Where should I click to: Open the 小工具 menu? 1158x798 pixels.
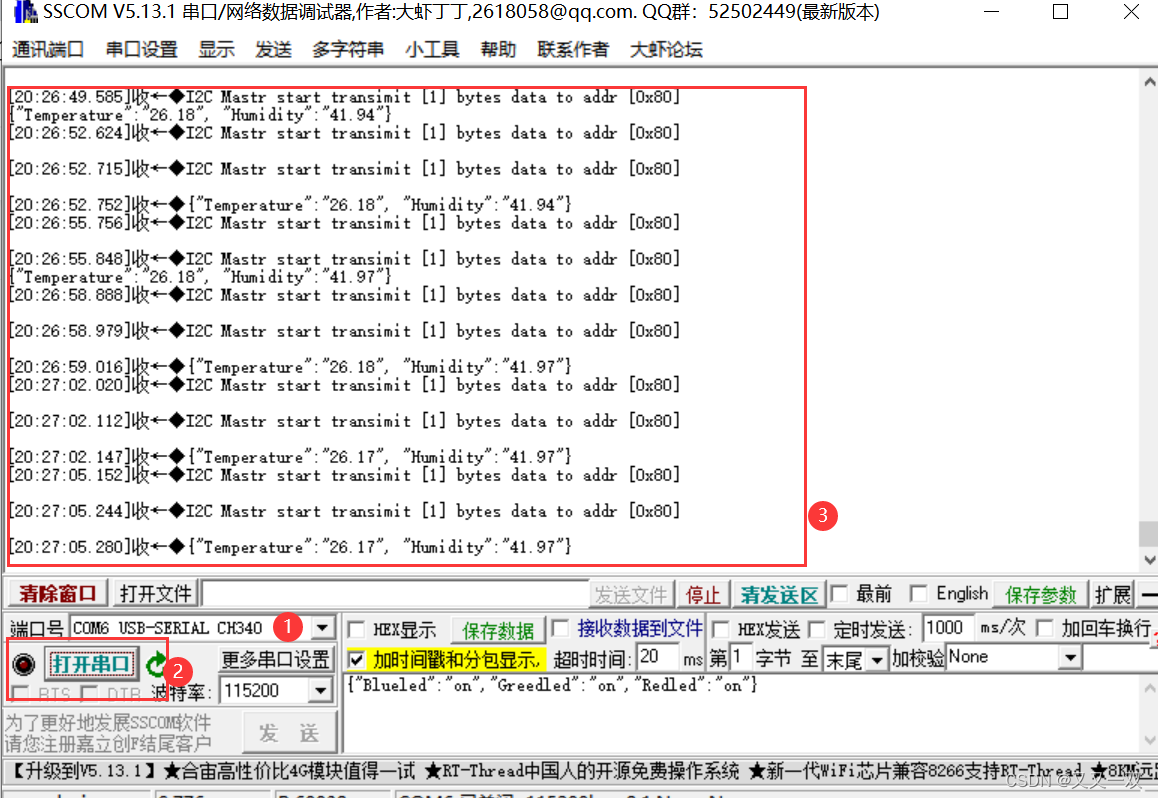(431, 49)
